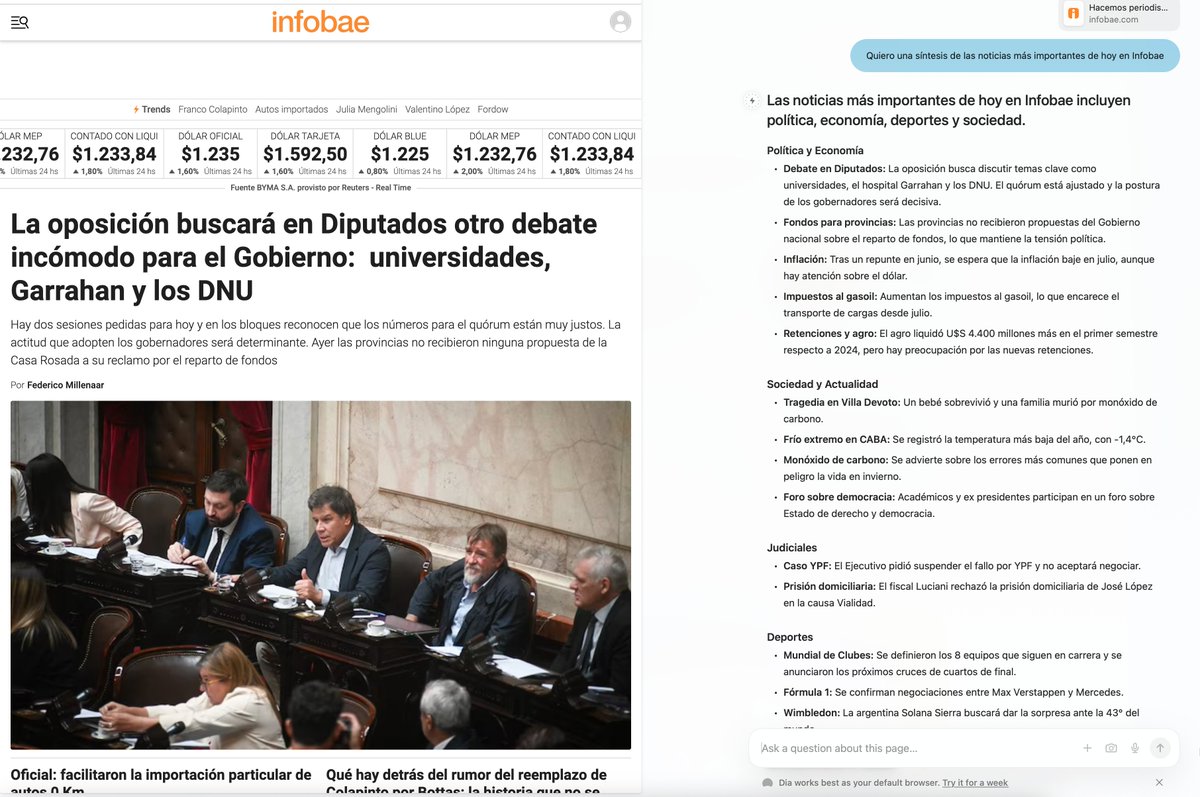This screenshot has width=1200, height=797.
Task: Open the Fordow trend
Action: tap(493, 109)
